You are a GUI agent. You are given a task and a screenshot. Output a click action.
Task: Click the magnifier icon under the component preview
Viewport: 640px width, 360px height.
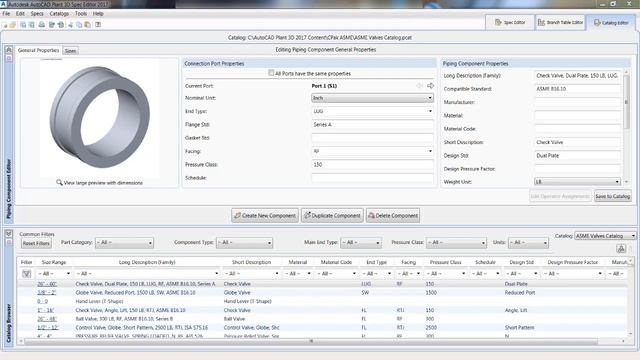(x=59, y=182)
